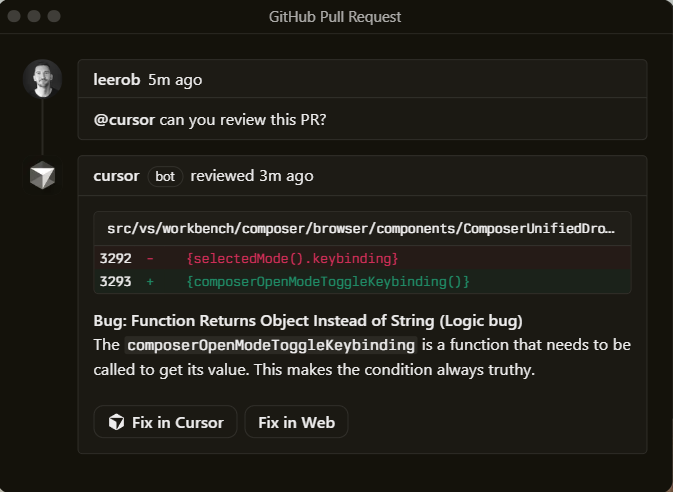Viewport: 673px width, 492px height.
Task: Click leerob's profile avatar photo
Action: (x=42, y=79)
